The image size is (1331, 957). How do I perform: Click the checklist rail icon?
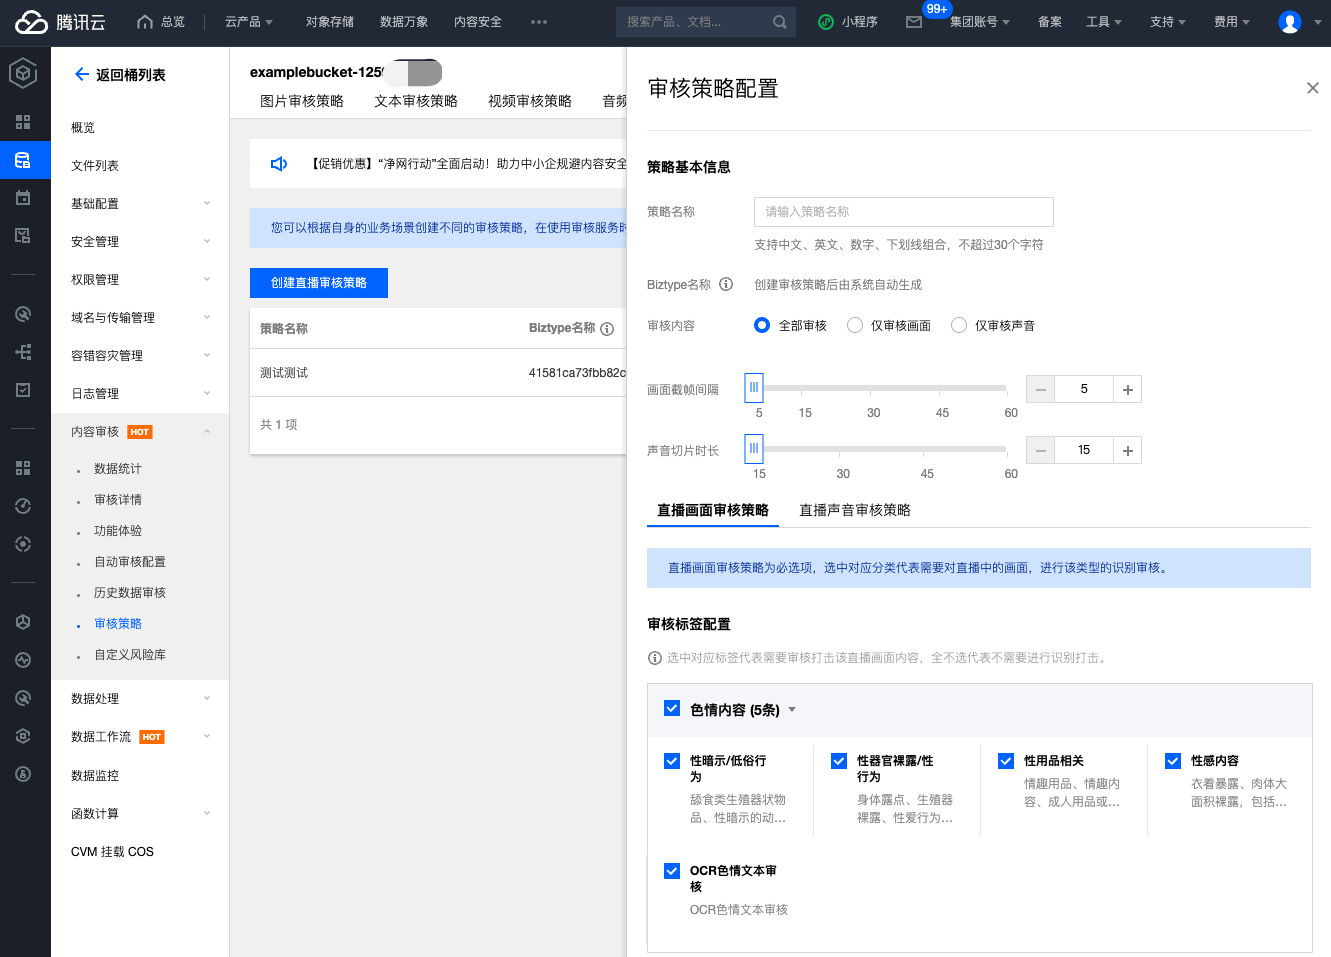point(23,390)
